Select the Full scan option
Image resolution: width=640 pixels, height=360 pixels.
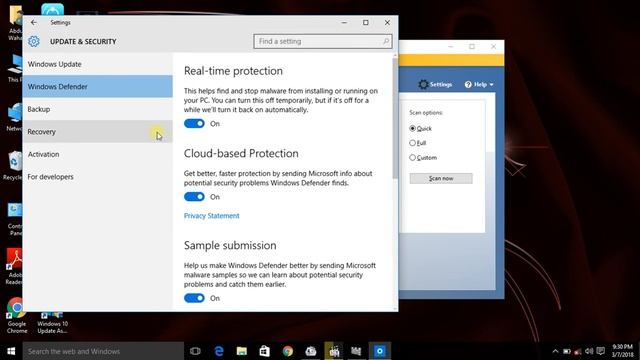tap(412, 143)
